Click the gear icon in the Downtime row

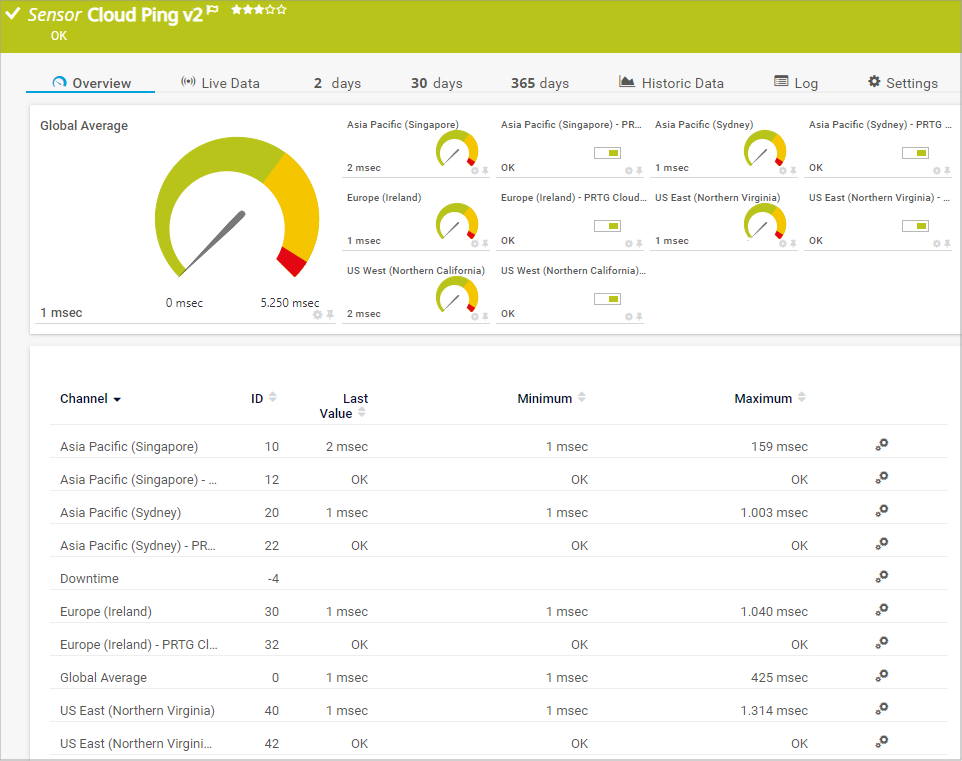coord(881,578)
